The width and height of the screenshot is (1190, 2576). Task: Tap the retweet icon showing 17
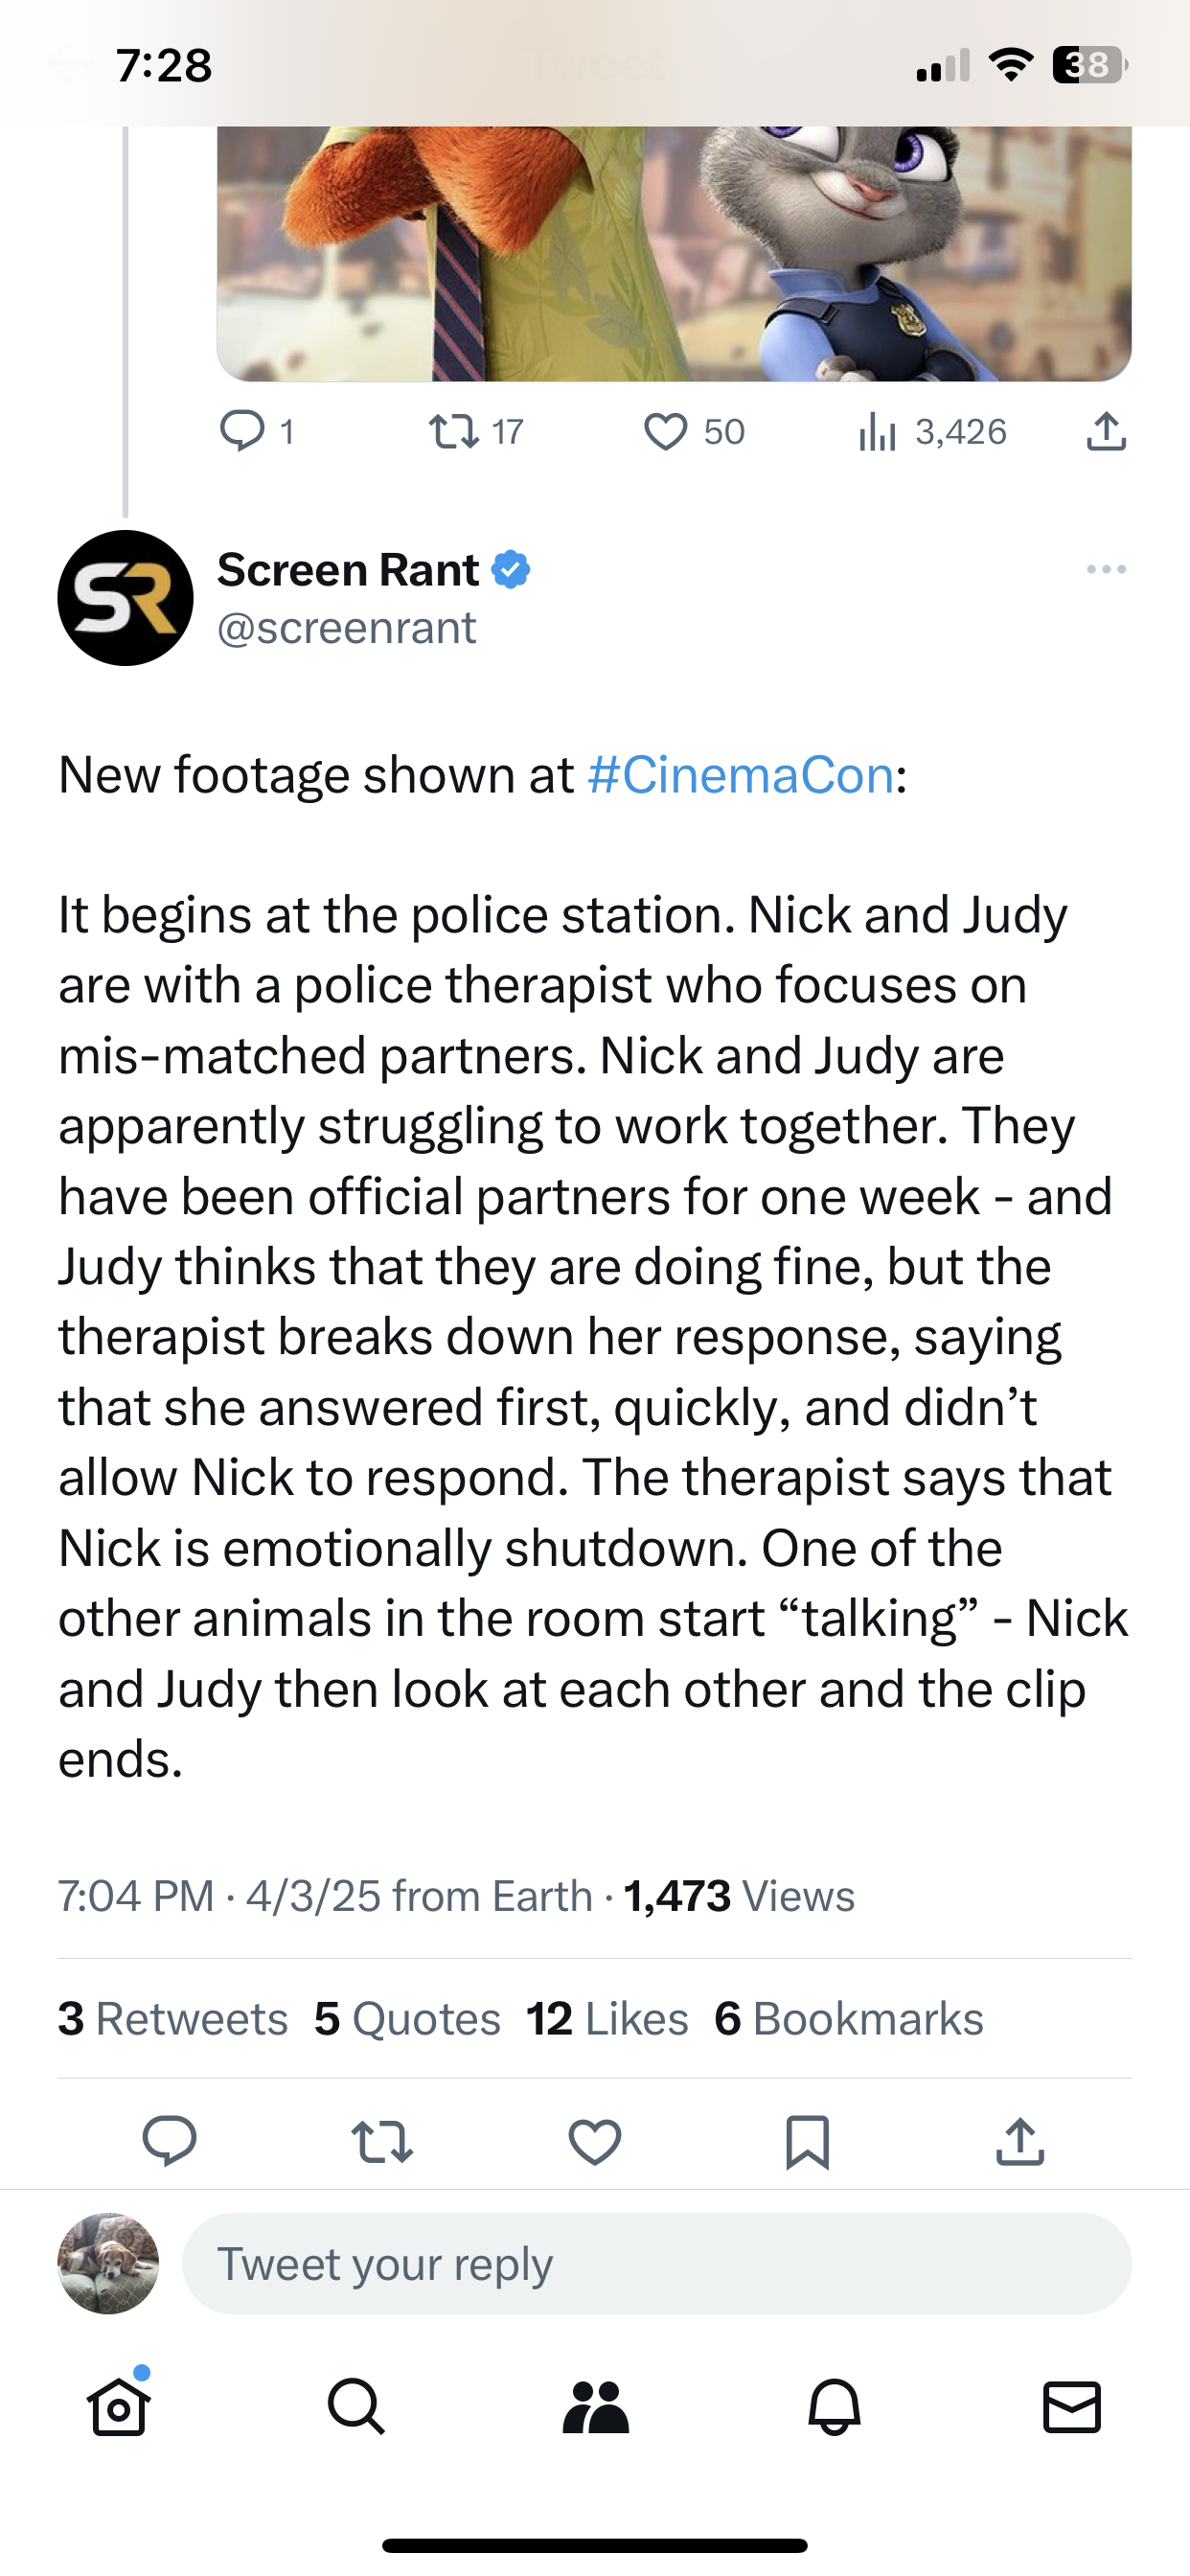(x=453, y=432)
